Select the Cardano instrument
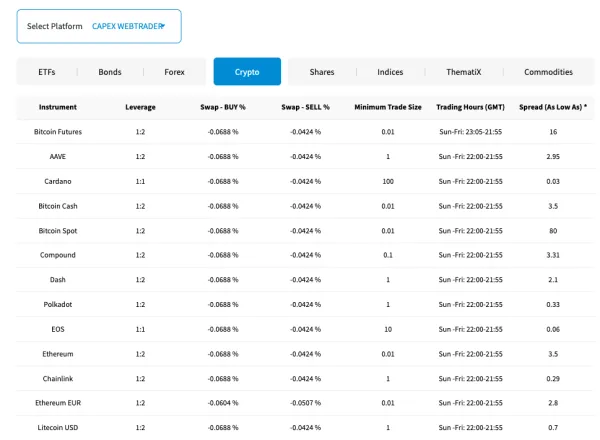Screen dimensions: 600x440 pos(58,181)
